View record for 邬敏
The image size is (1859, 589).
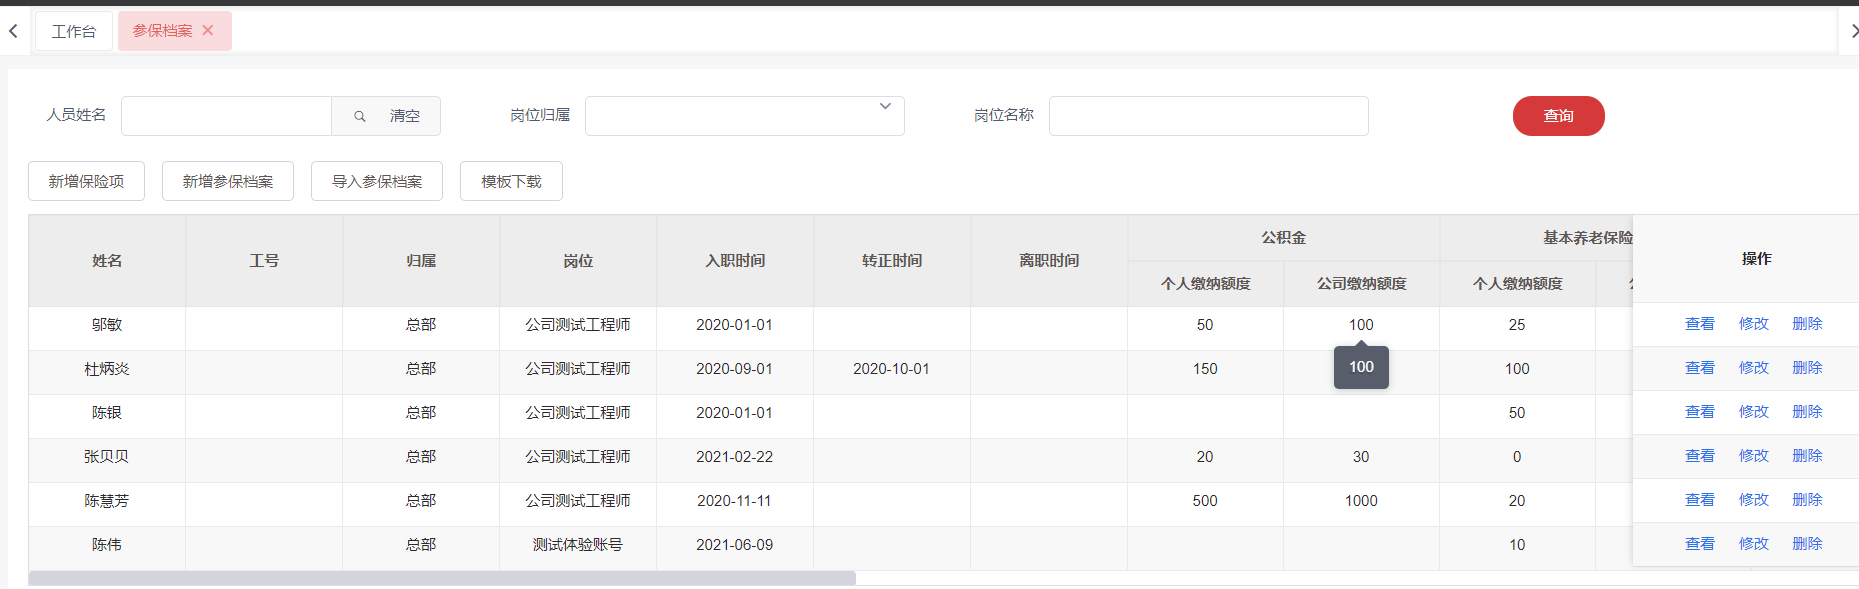(x=1699, y=324)
